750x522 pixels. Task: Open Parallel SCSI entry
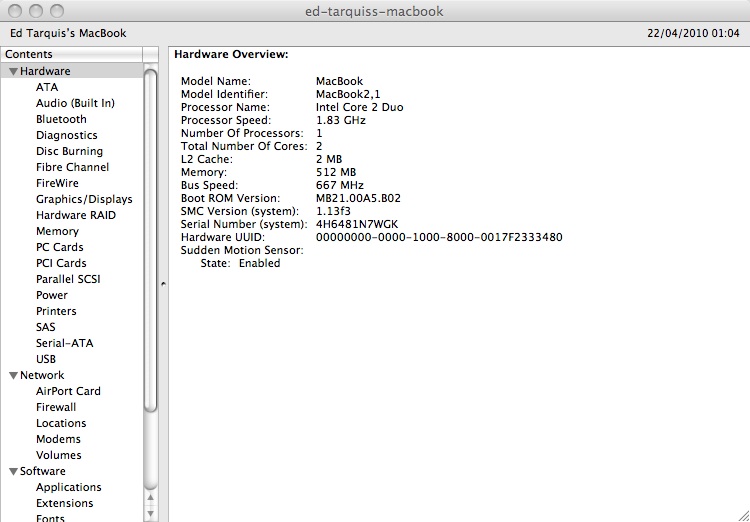68,279
